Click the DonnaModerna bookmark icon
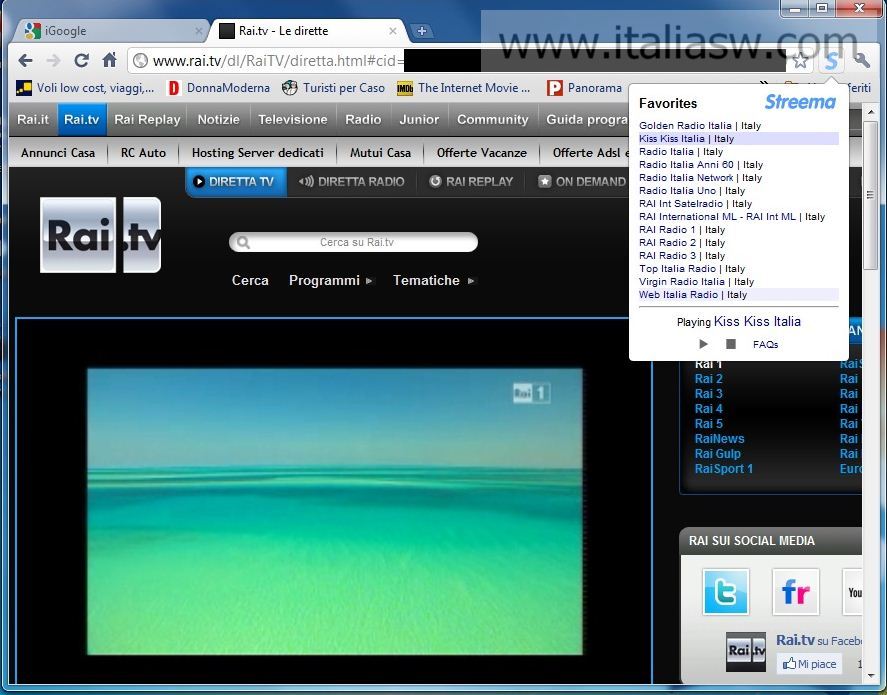 tap(174, 88)
